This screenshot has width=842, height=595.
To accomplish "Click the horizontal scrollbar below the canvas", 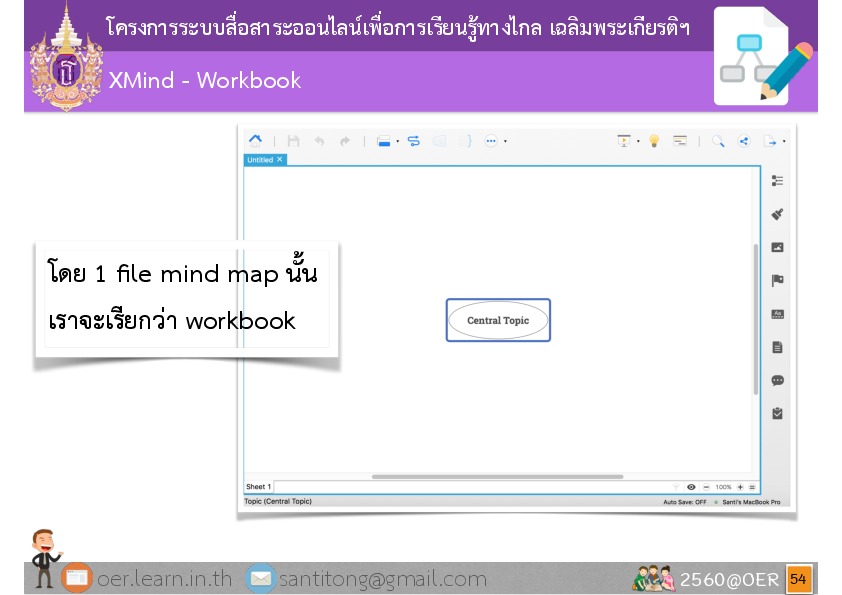I will tap(497, 477).
